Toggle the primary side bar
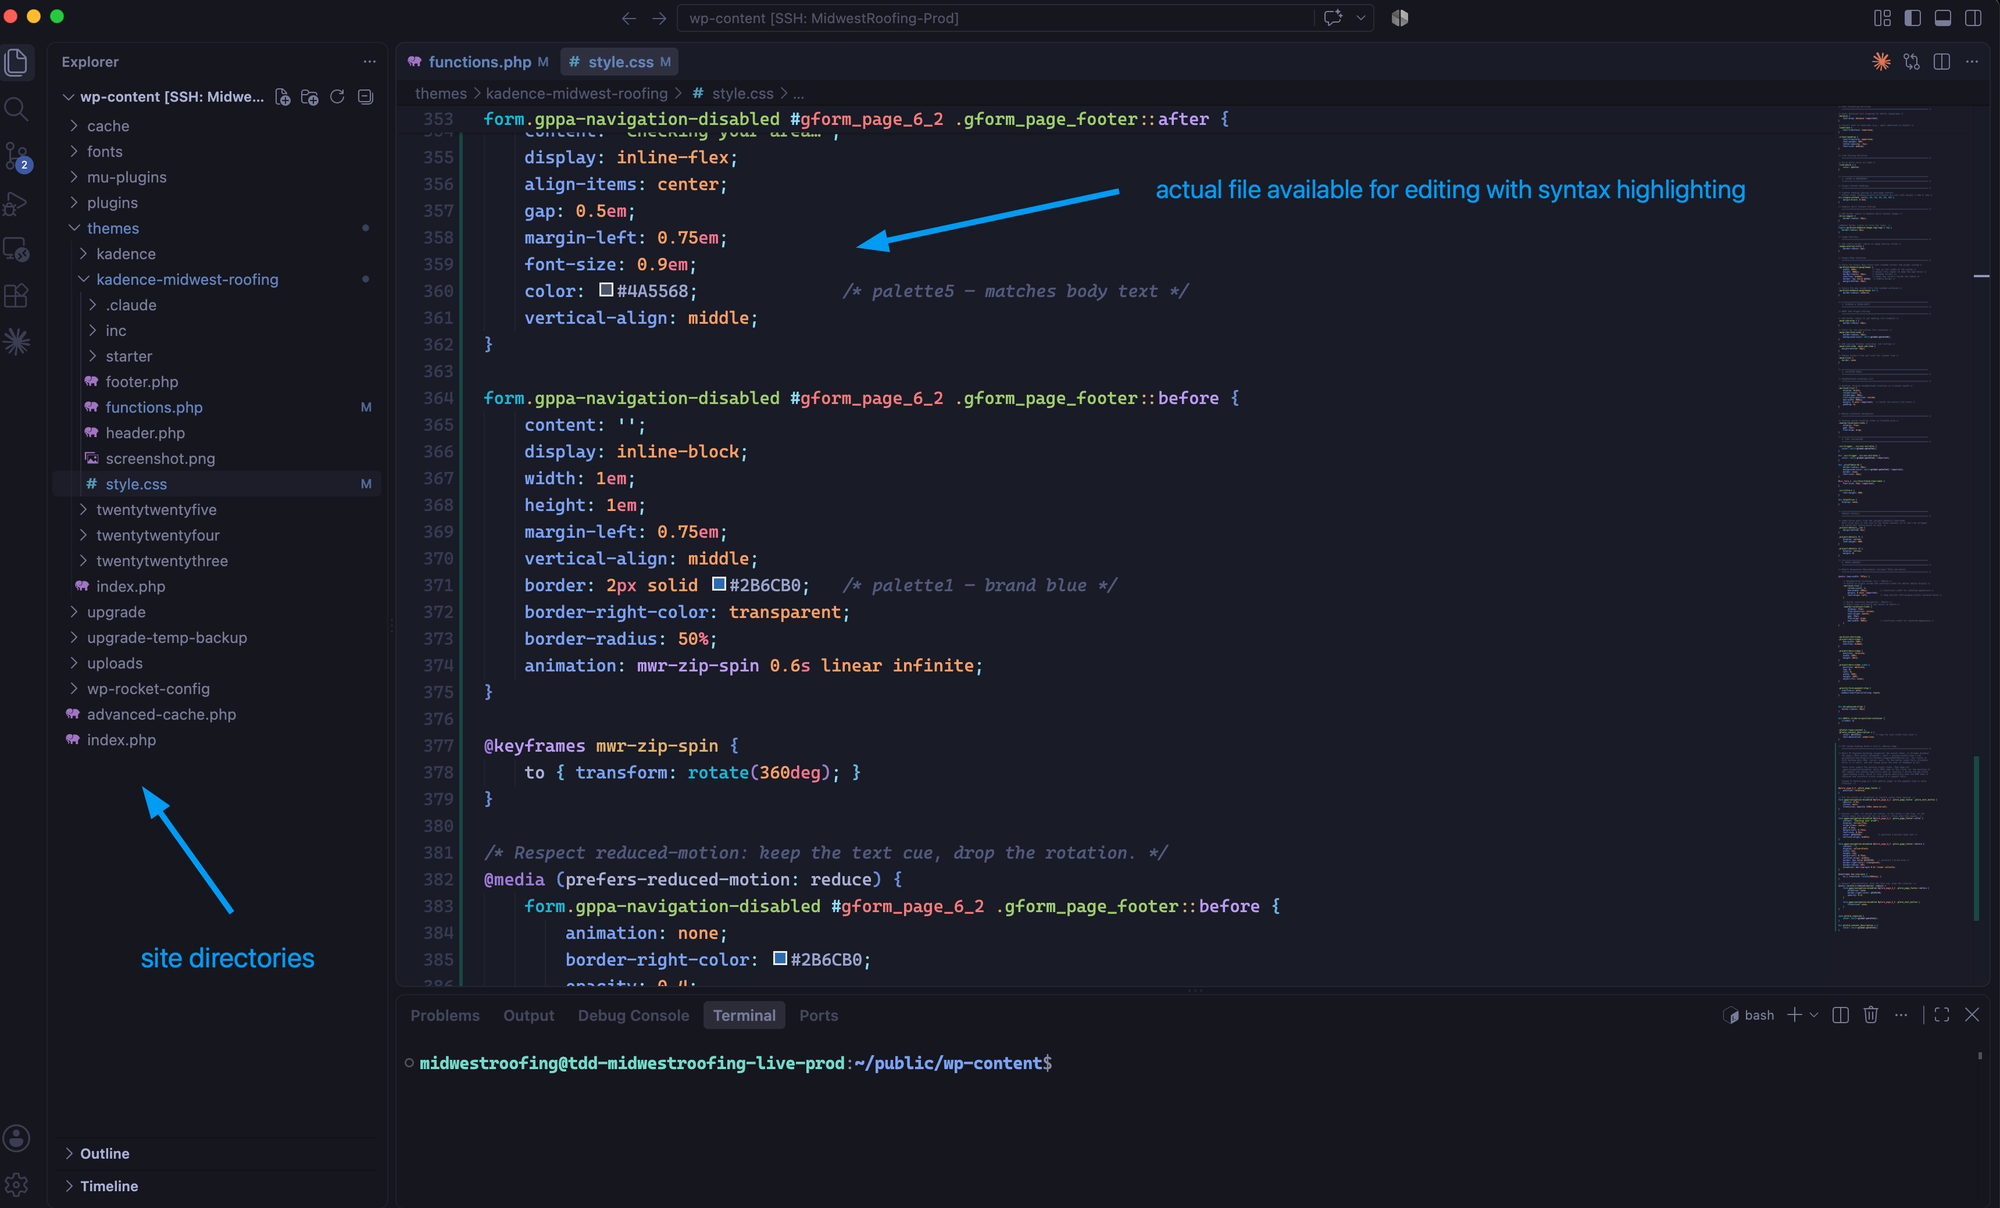The width and height of the screenshot is (2000, 1208). [1912, 18]
